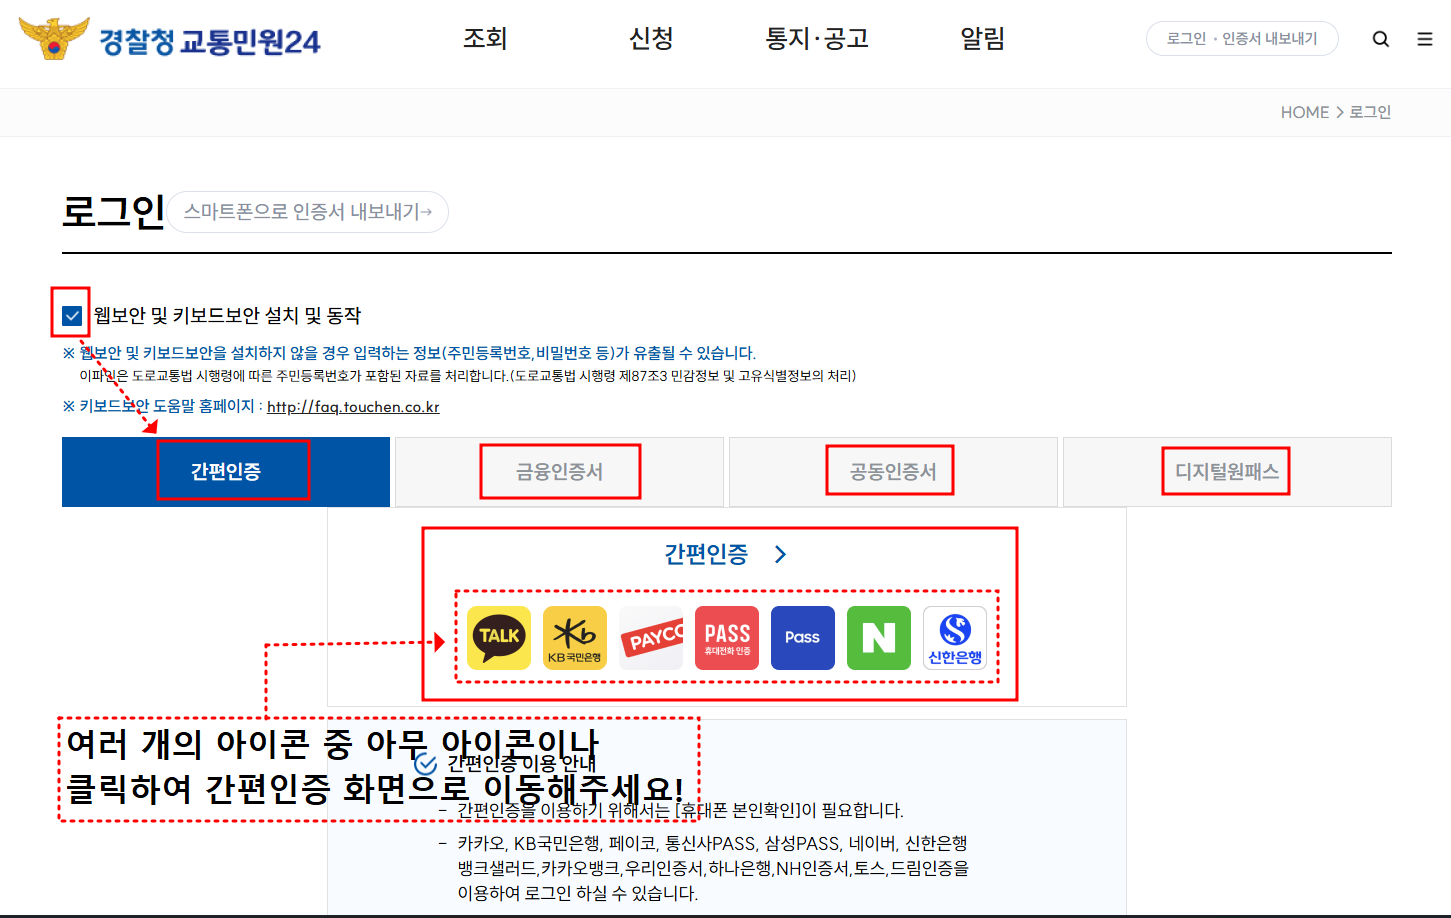Open the 알림 menu
Image resolution: width=1451 pixels, height=918 pixels.
pyautogui.click(x=983, y=39)
